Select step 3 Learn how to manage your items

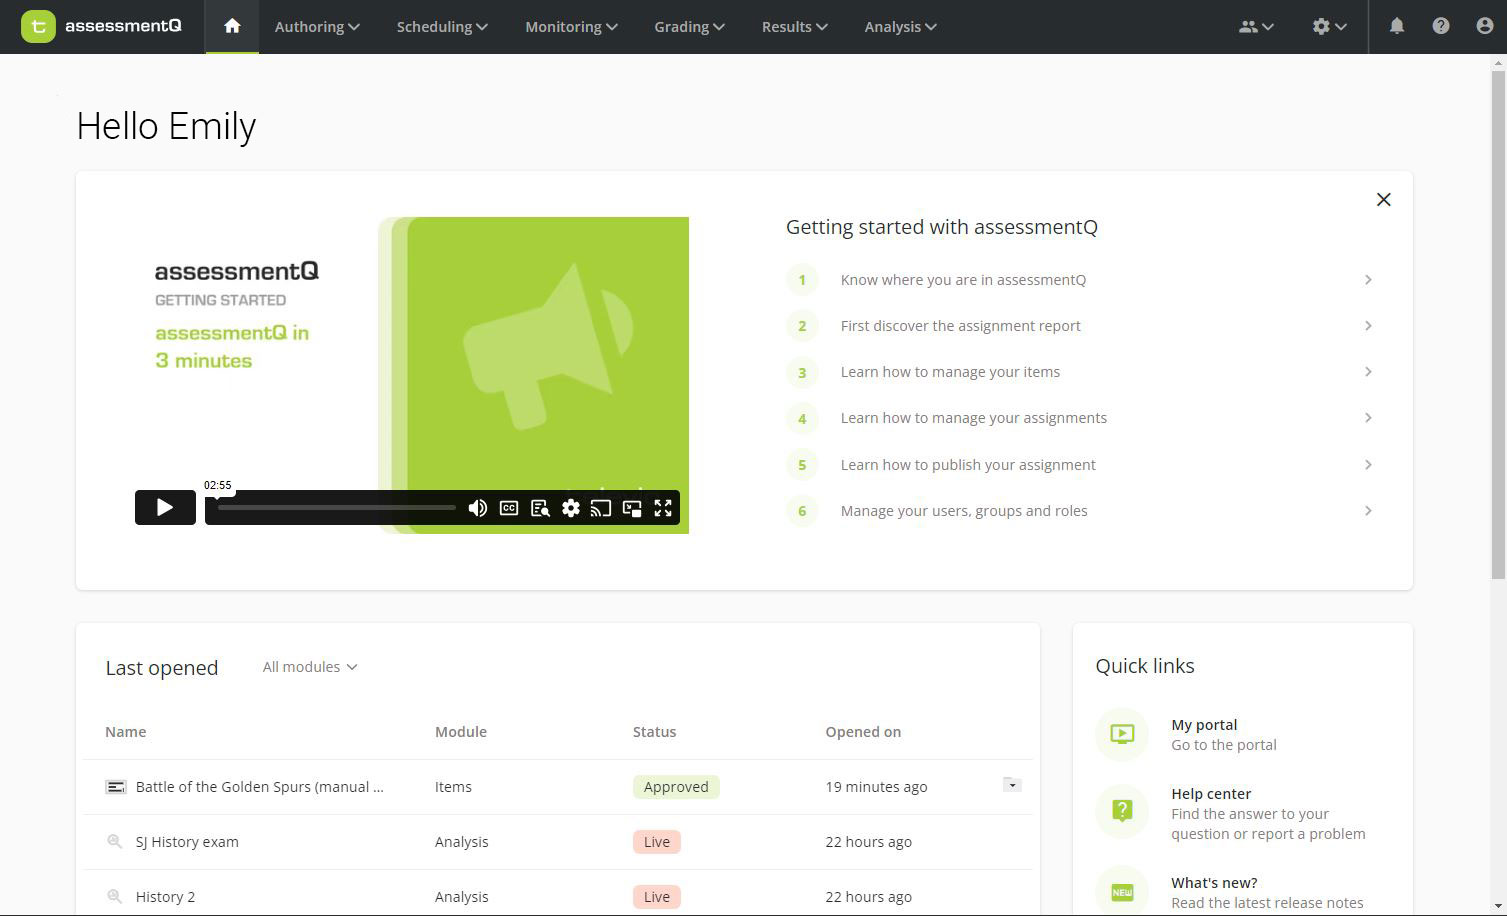coord(950,371)
